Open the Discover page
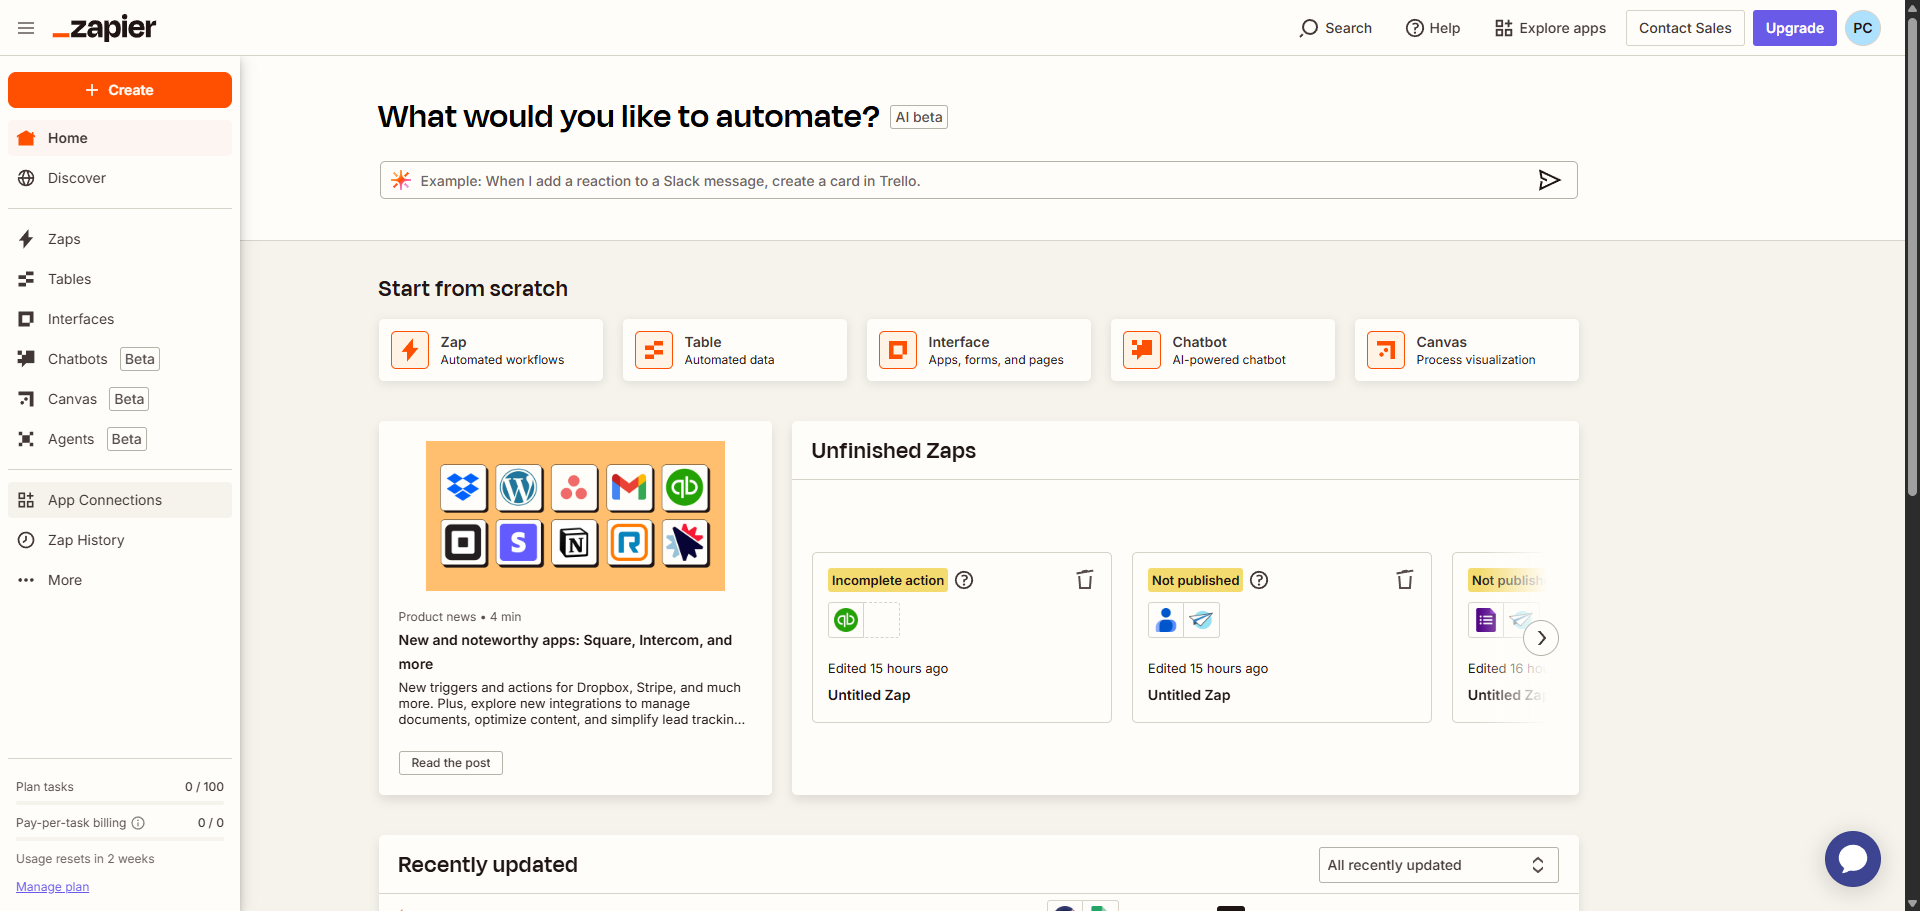The image size is (1920, 911). click(x=76, y=178)
